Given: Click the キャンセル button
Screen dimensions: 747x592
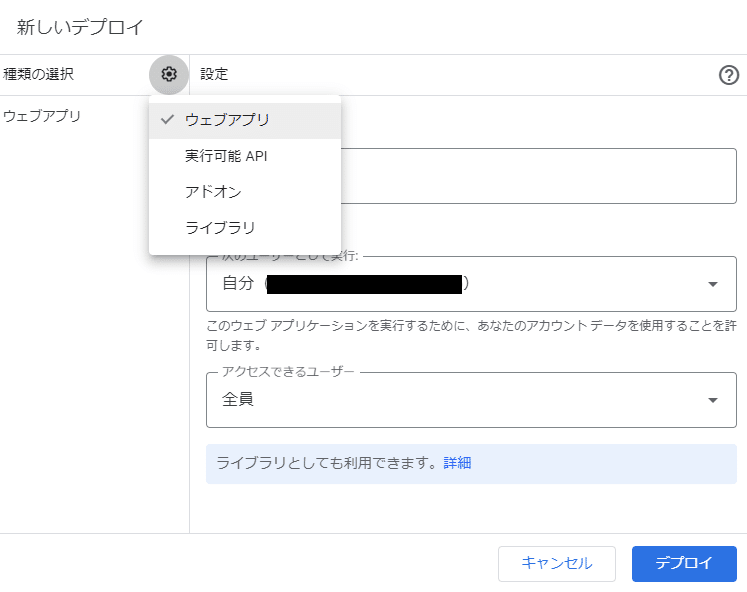Looking at the screenshot, I should [556, 563].
